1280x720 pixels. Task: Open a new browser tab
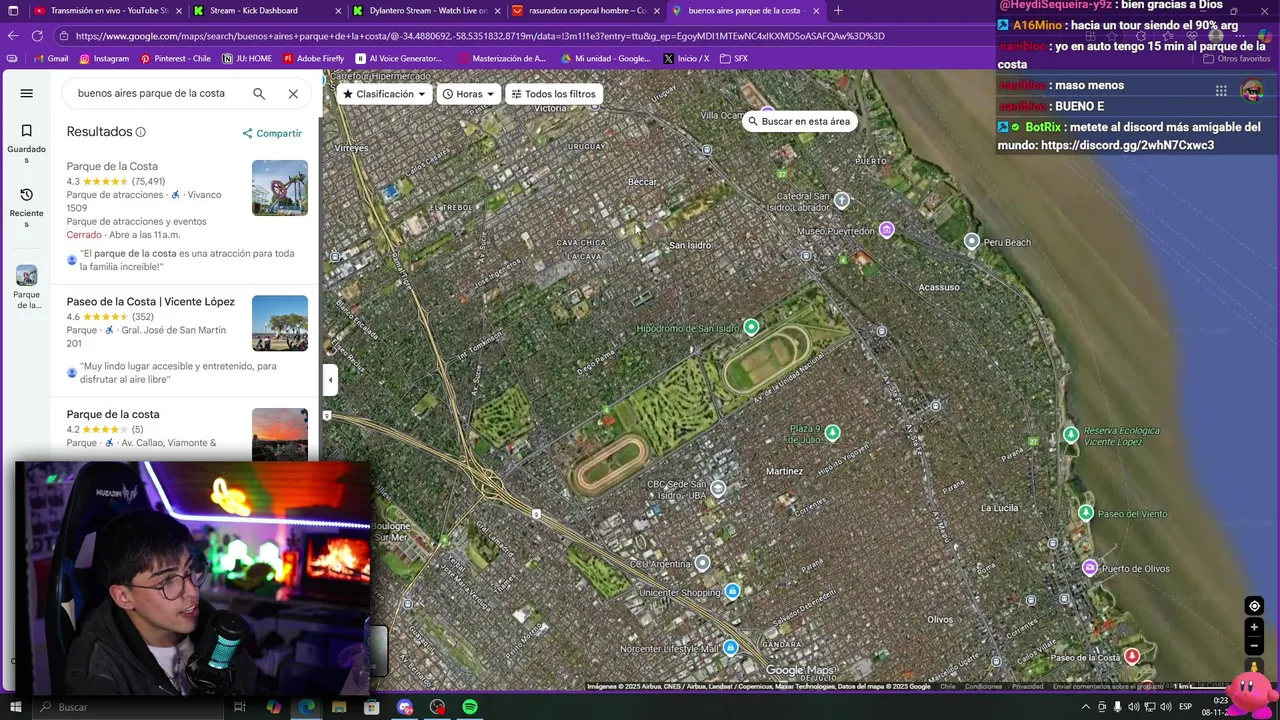(838, 11)
